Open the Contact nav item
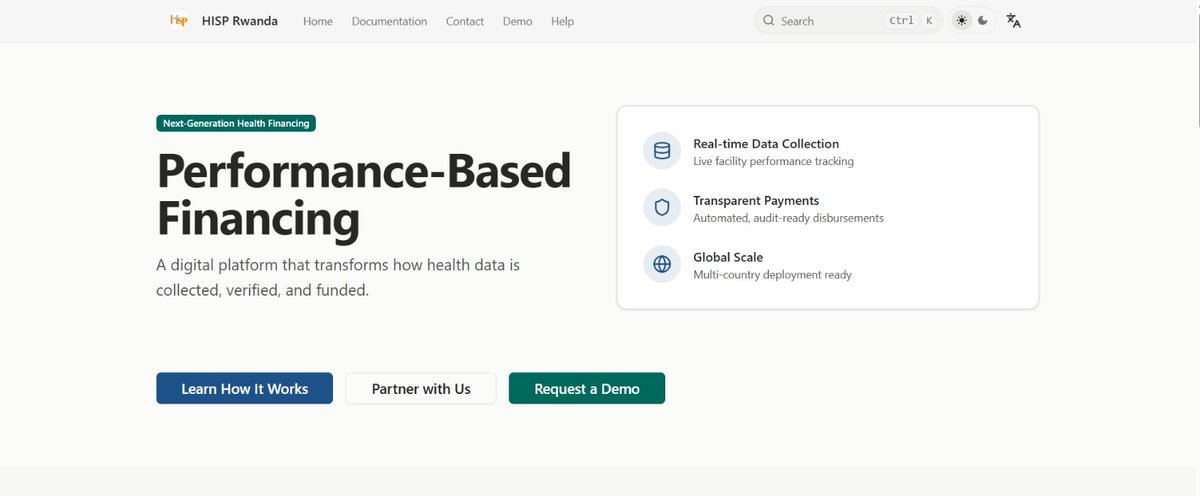 465,21
